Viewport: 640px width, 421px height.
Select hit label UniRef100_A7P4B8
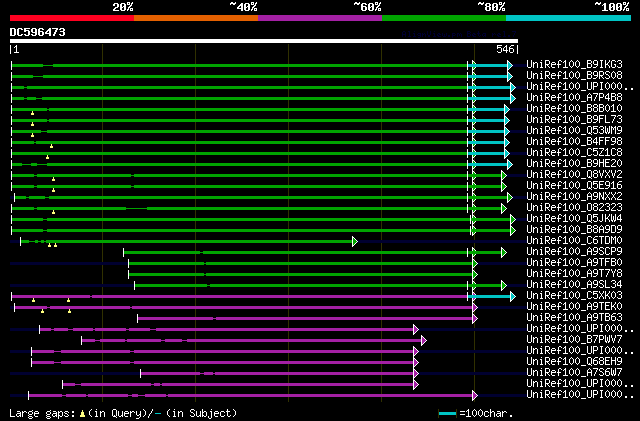[574, 98]
